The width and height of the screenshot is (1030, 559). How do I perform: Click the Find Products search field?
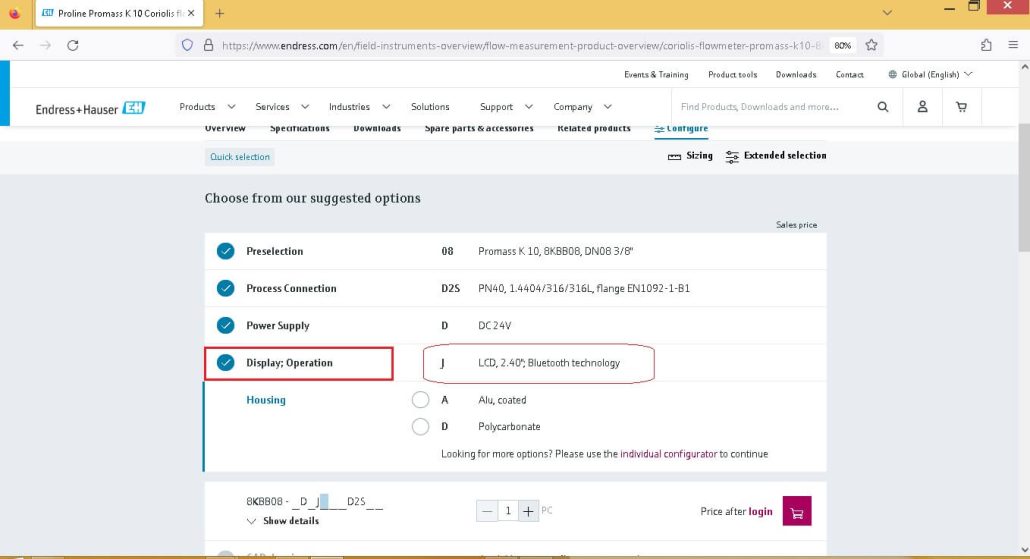772,106
